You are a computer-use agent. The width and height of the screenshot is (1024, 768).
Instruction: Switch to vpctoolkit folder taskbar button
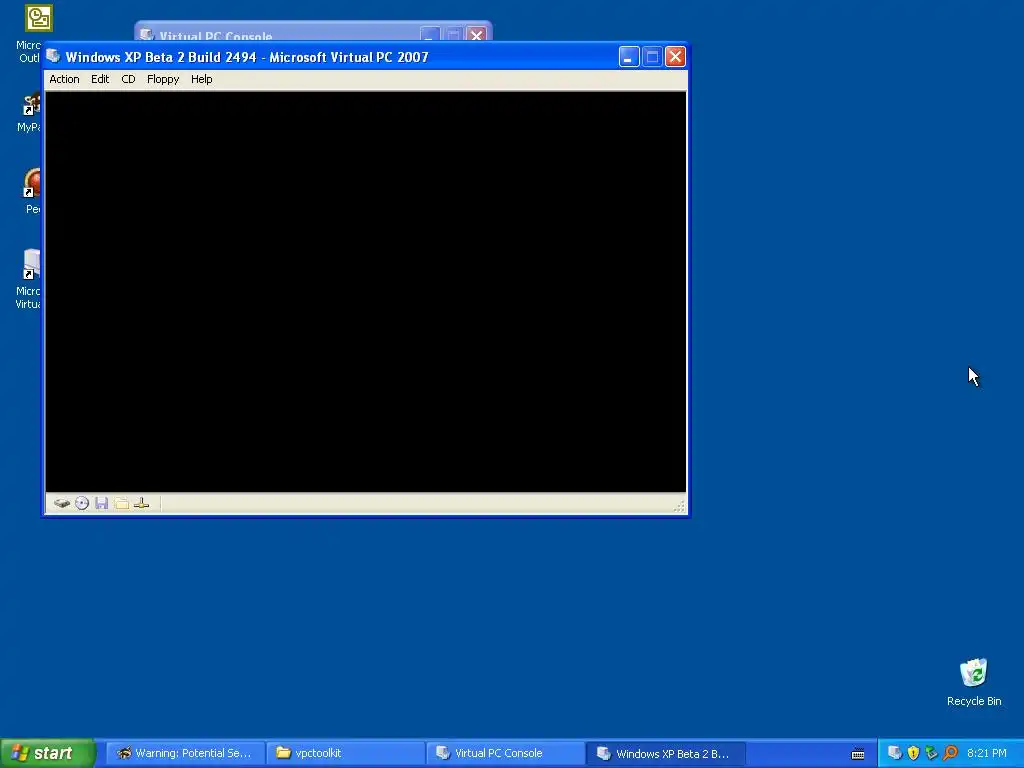[x=345, y=754]
